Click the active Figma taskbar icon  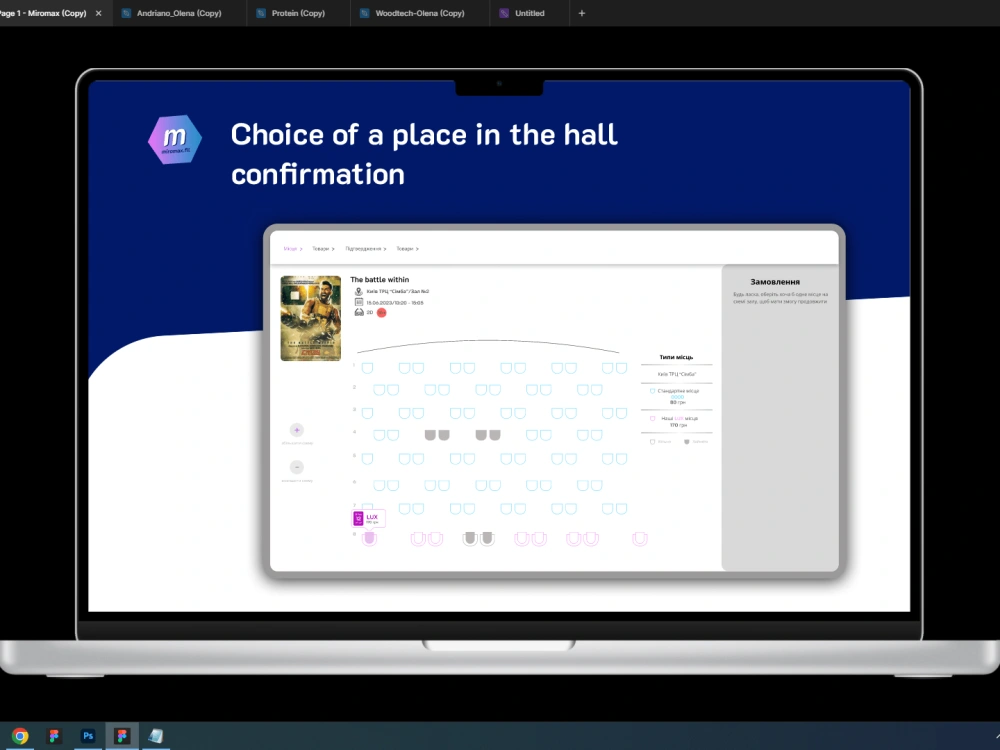pyautogui.click(x=122, y=736)
